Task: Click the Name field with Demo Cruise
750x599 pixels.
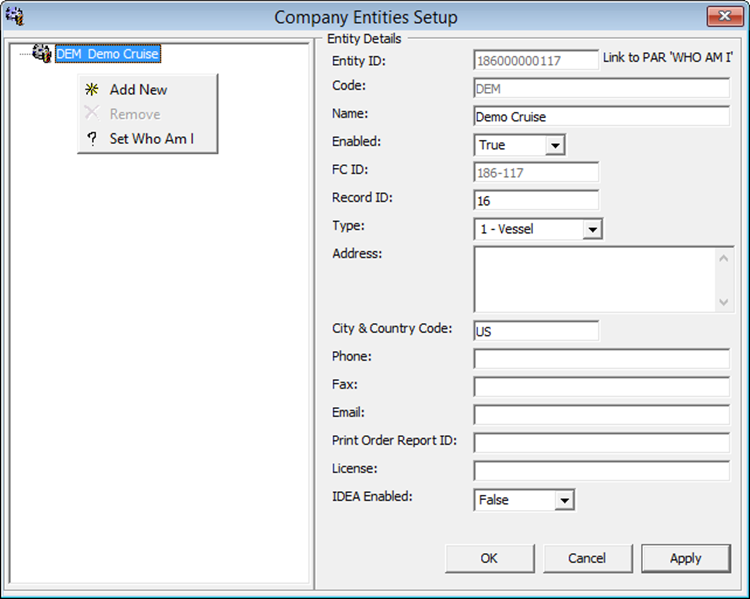Action: pyautogui.click(x=602, y=116)
